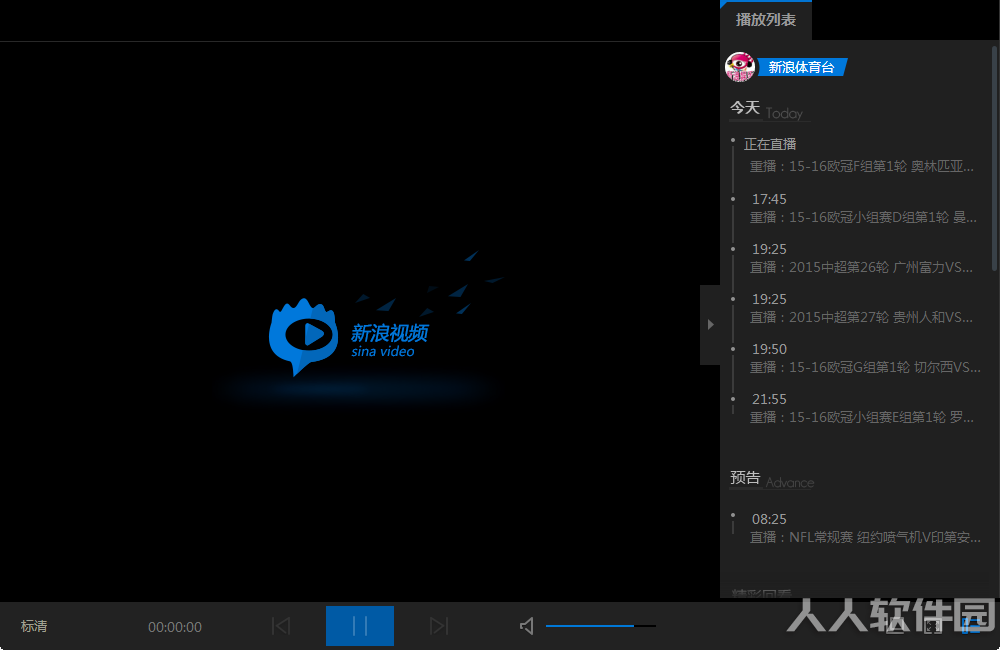Switch to the 播放列表 tab
Screen dimensions: 1000x650
coord(766,20)
